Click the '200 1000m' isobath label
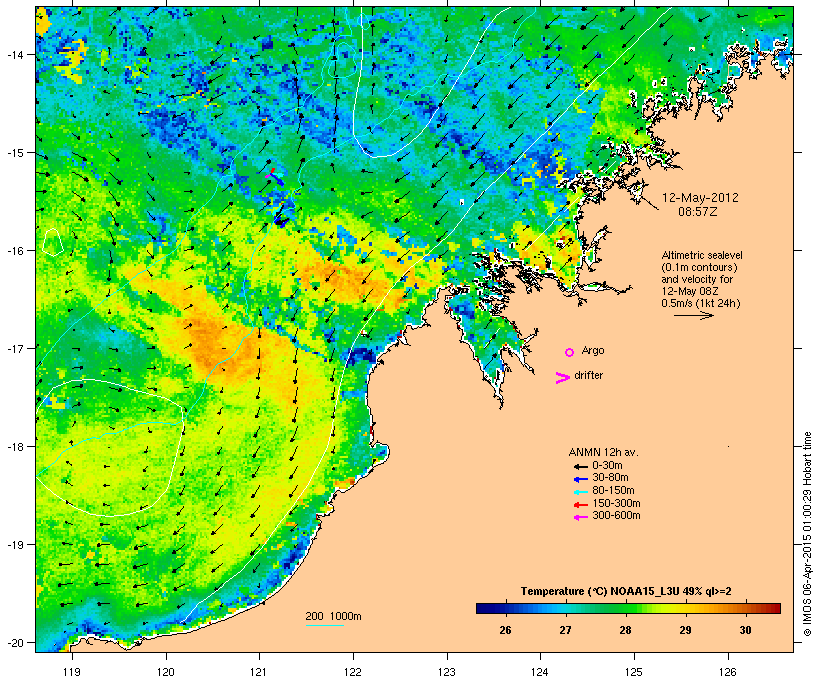The height and width of the screenshot is (680, 820). pos(333,616)
